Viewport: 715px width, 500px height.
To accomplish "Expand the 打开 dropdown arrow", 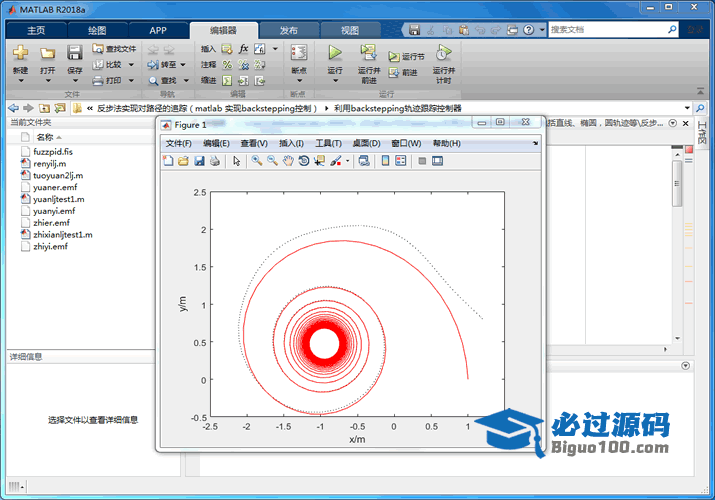I will [48, 81].
